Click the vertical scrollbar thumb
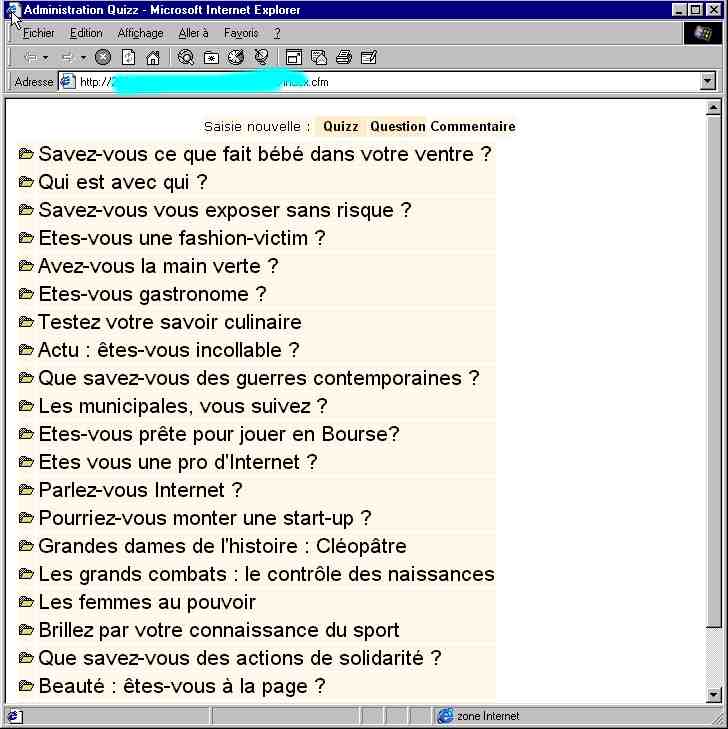 pyautogui.click(x=713, y=371)
